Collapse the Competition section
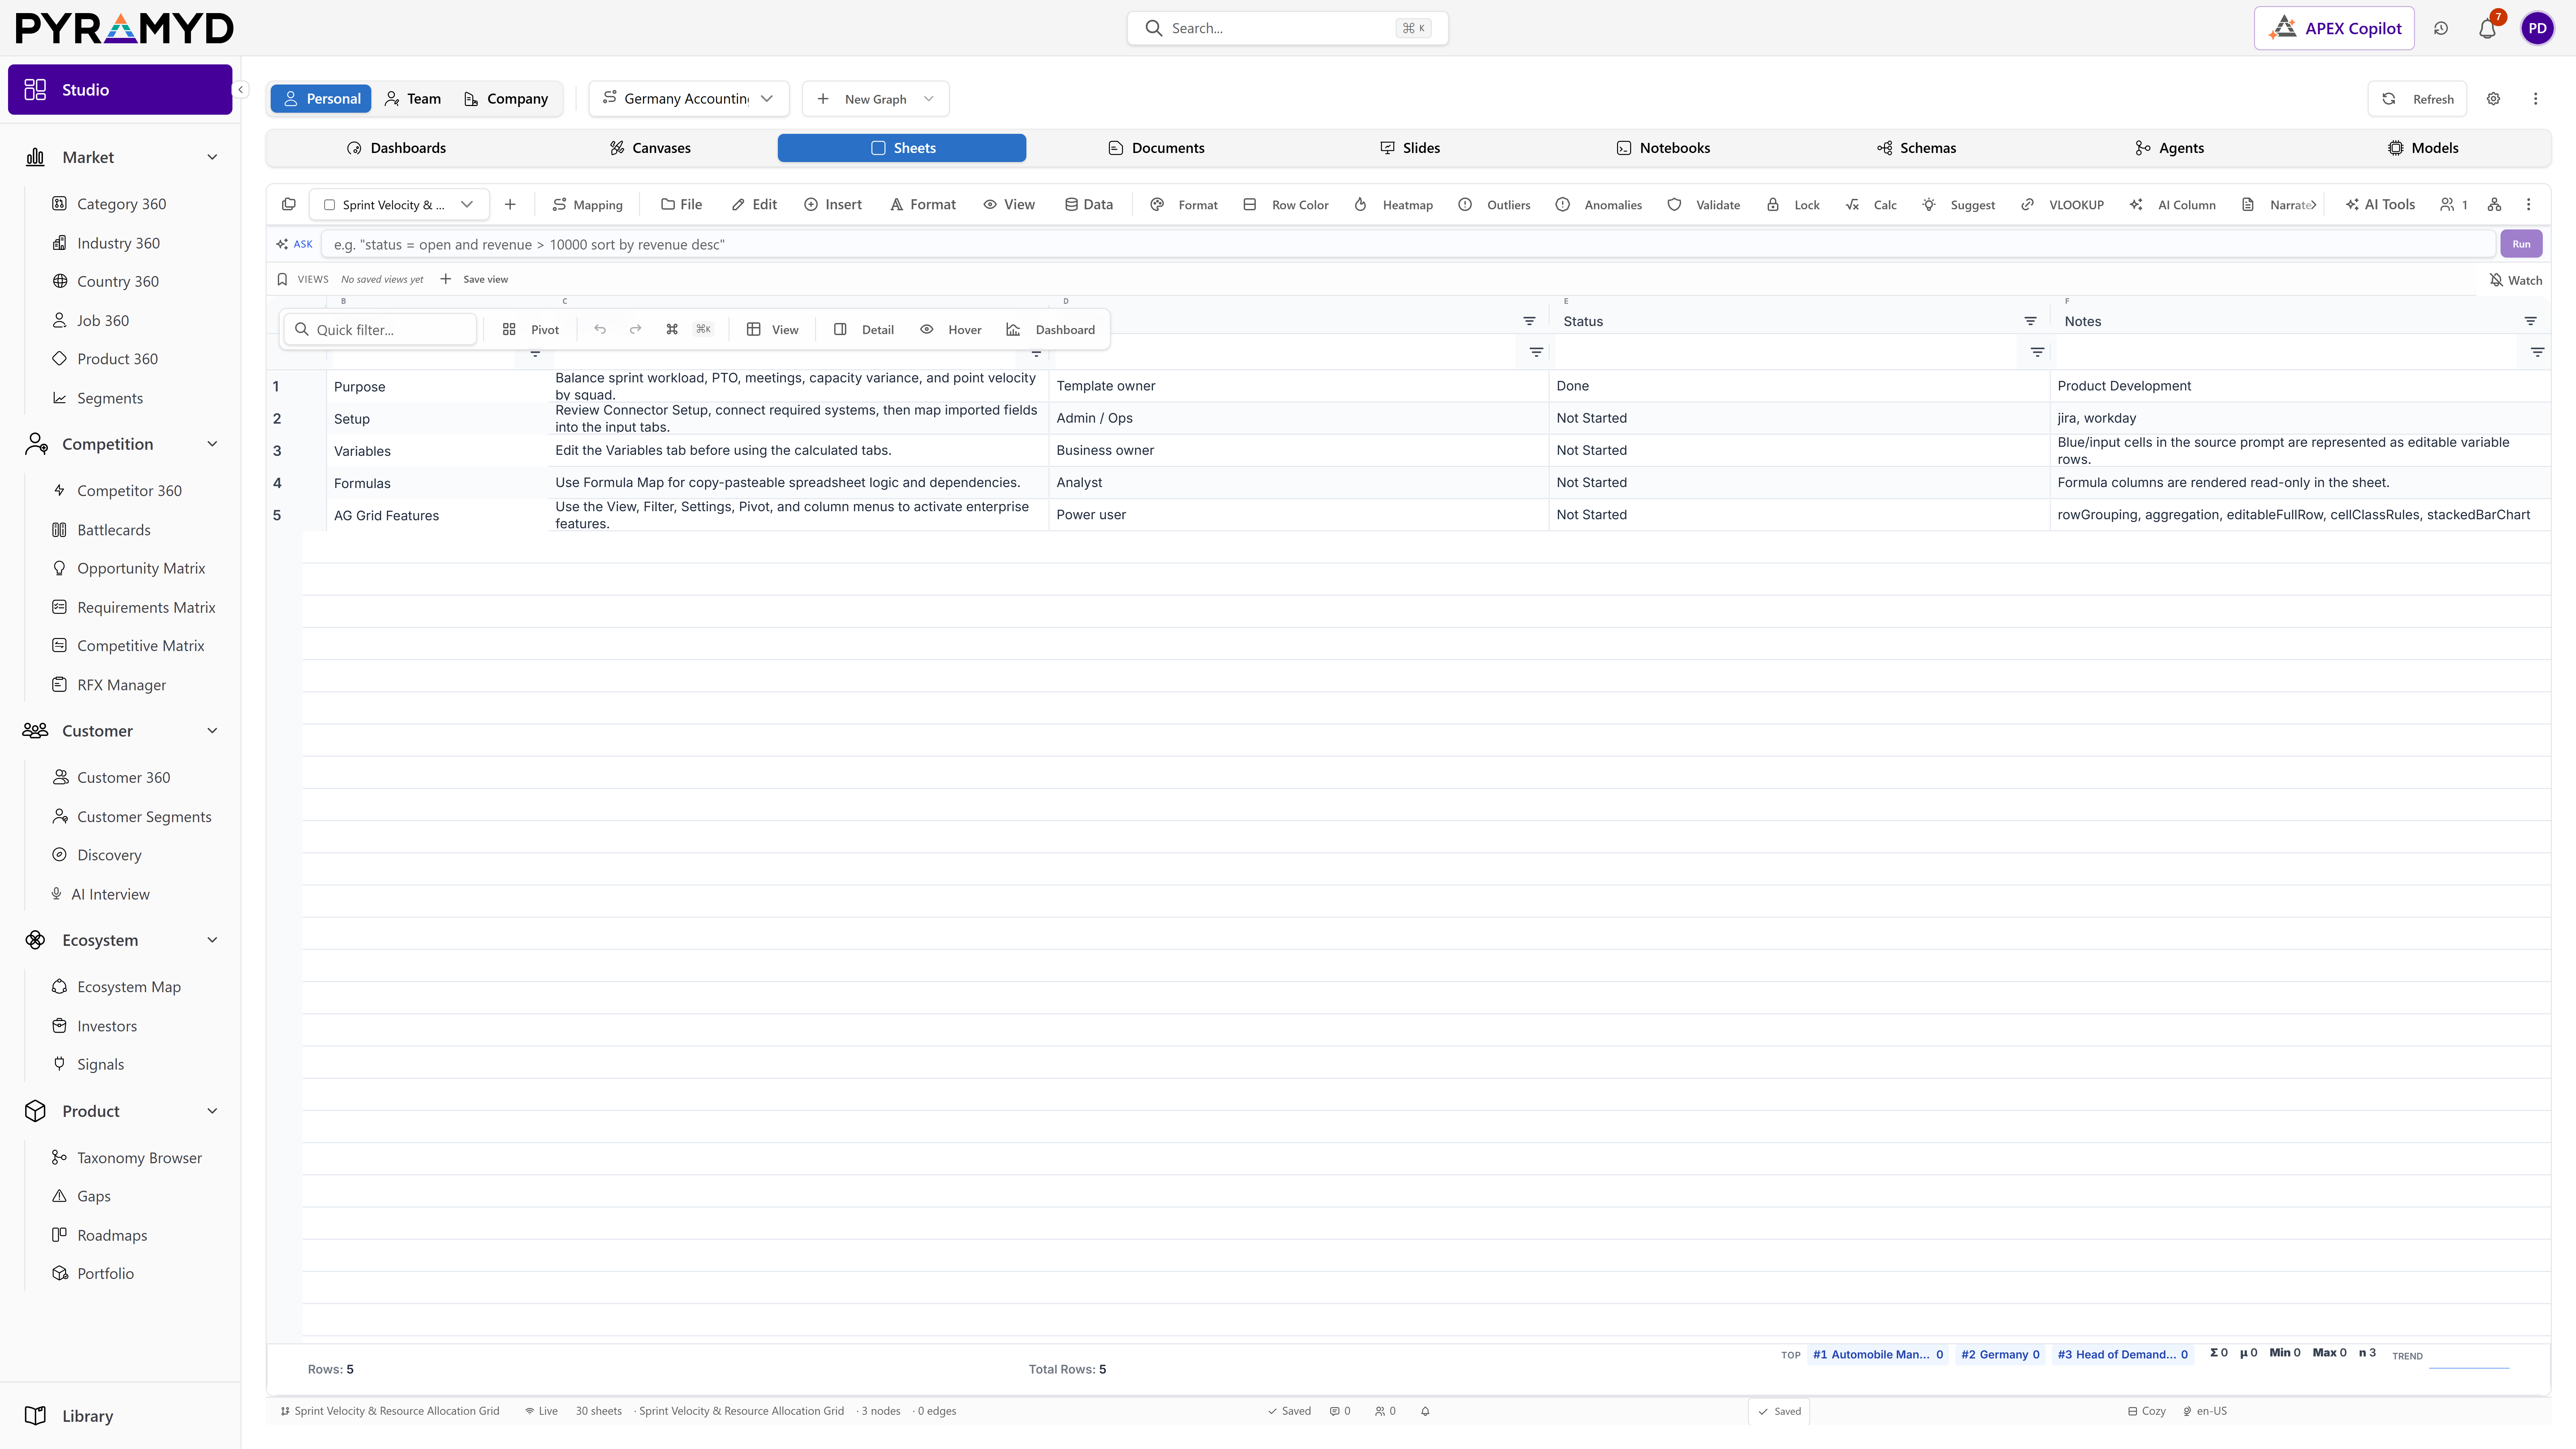Image resolution: width=2576 pixels, height=1449 pixels. (x=212, y=444)
